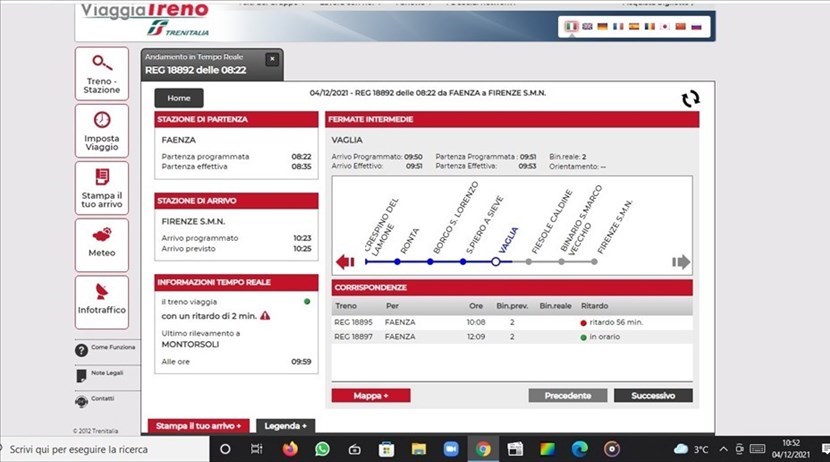
Task: Open the Meteo weather panel
Action: point(102,245)
